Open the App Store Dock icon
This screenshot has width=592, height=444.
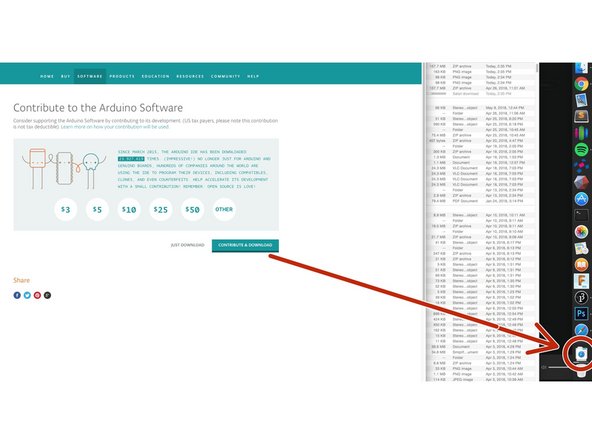tap(581, 199)
